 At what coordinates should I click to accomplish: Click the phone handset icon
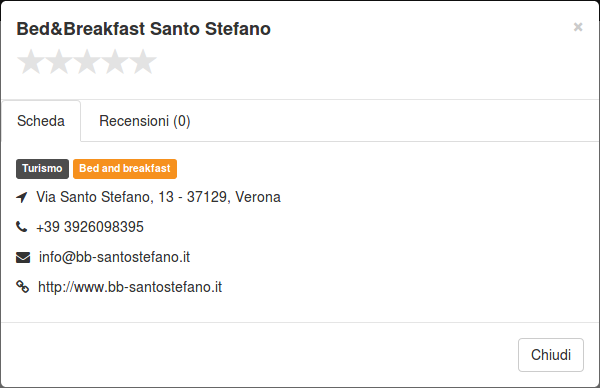pos(22,227)
